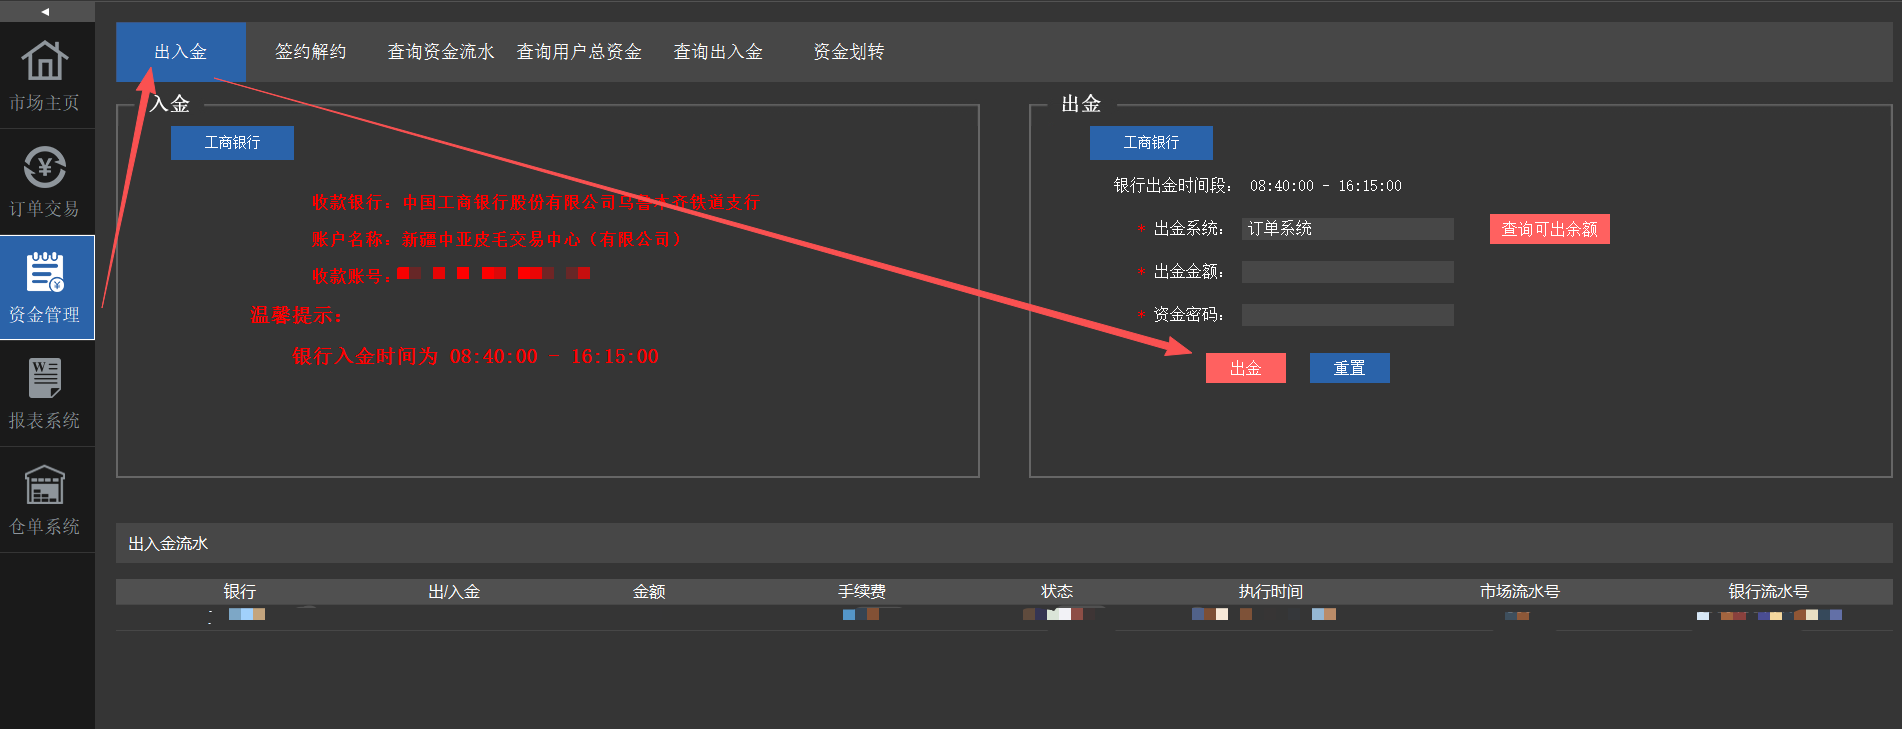Go to the 查询出入金 tab

tap(718, 52)
